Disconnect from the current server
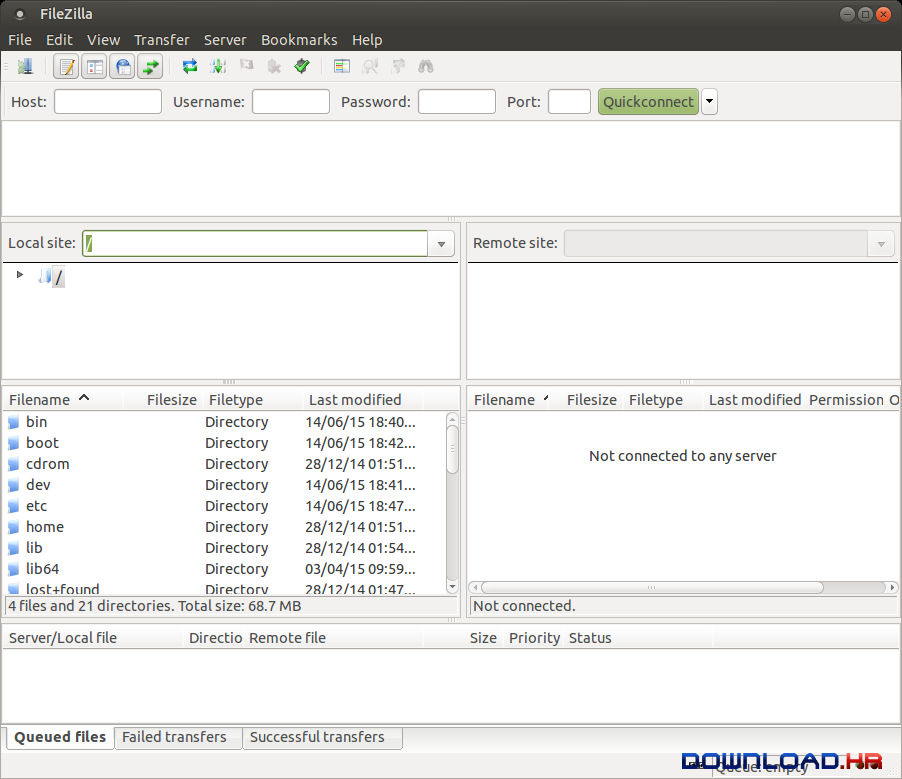The height and width of the screenshot is (779, 902). tap(274, 67)
